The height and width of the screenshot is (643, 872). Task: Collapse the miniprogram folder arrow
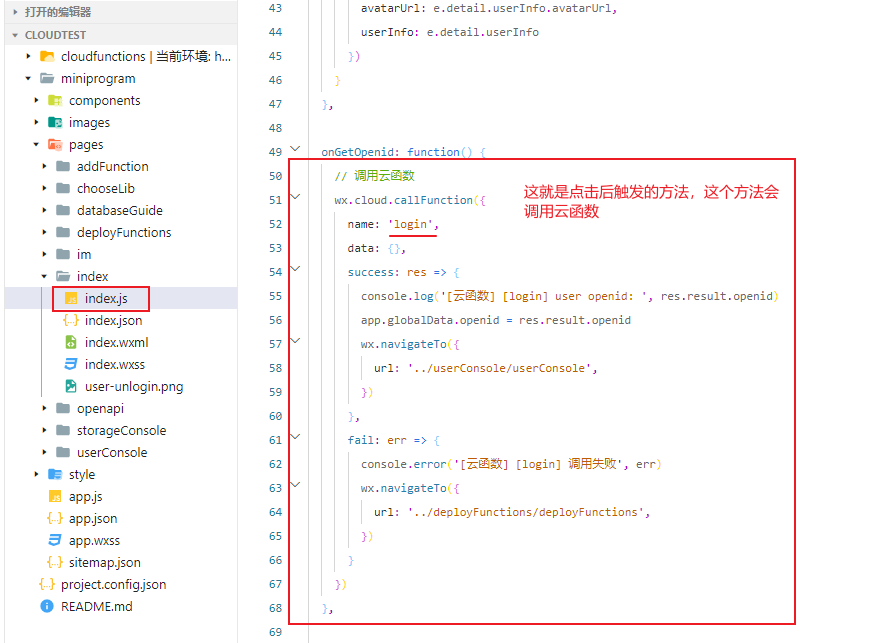click(28, 78)
